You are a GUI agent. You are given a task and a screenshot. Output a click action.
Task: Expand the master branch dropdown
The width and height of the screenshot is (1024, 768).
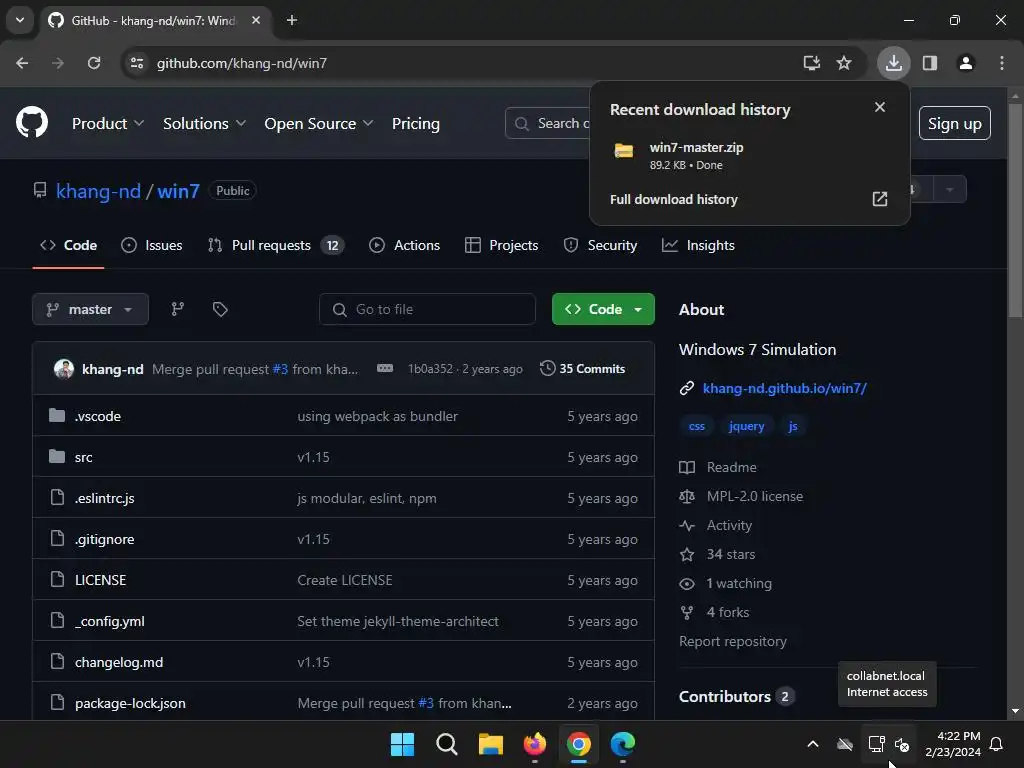pos(90,309)
